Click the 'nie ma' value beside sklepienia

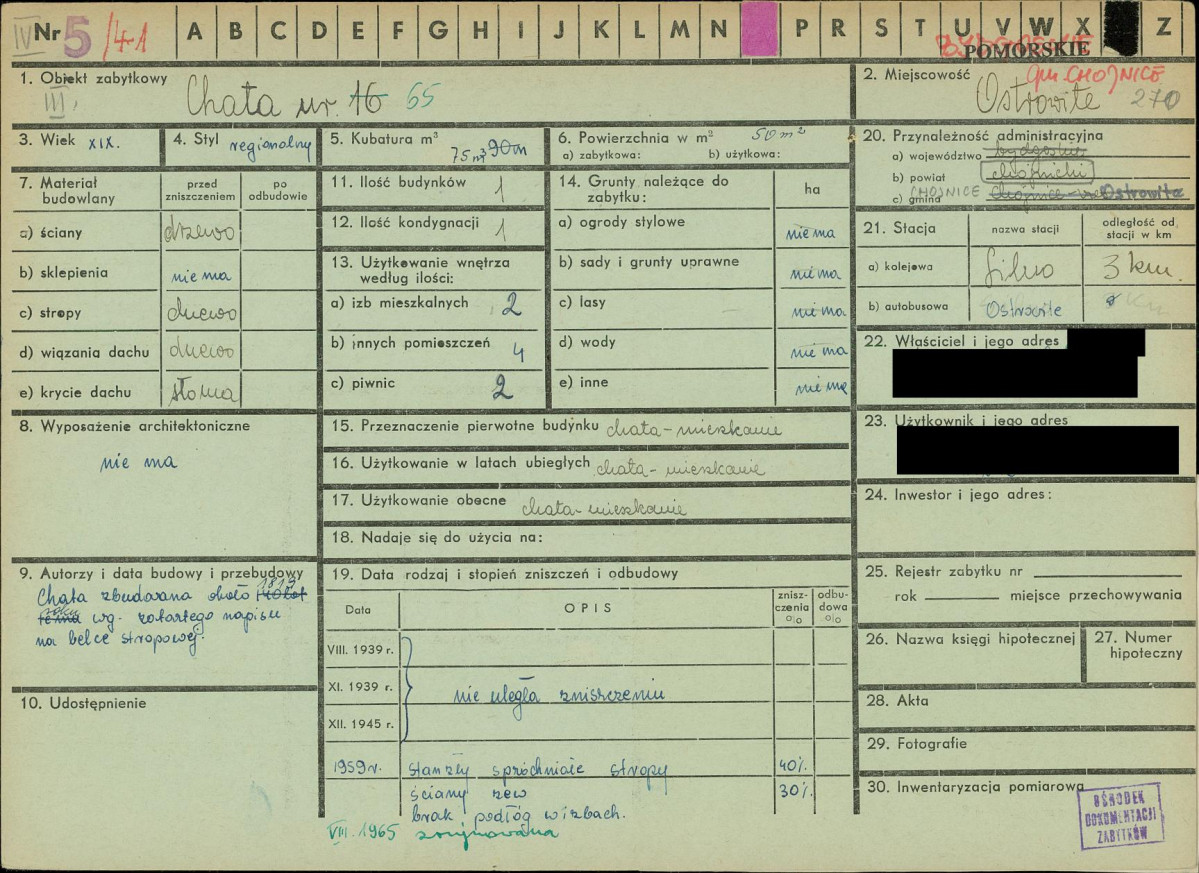click(x=200, y=276)
